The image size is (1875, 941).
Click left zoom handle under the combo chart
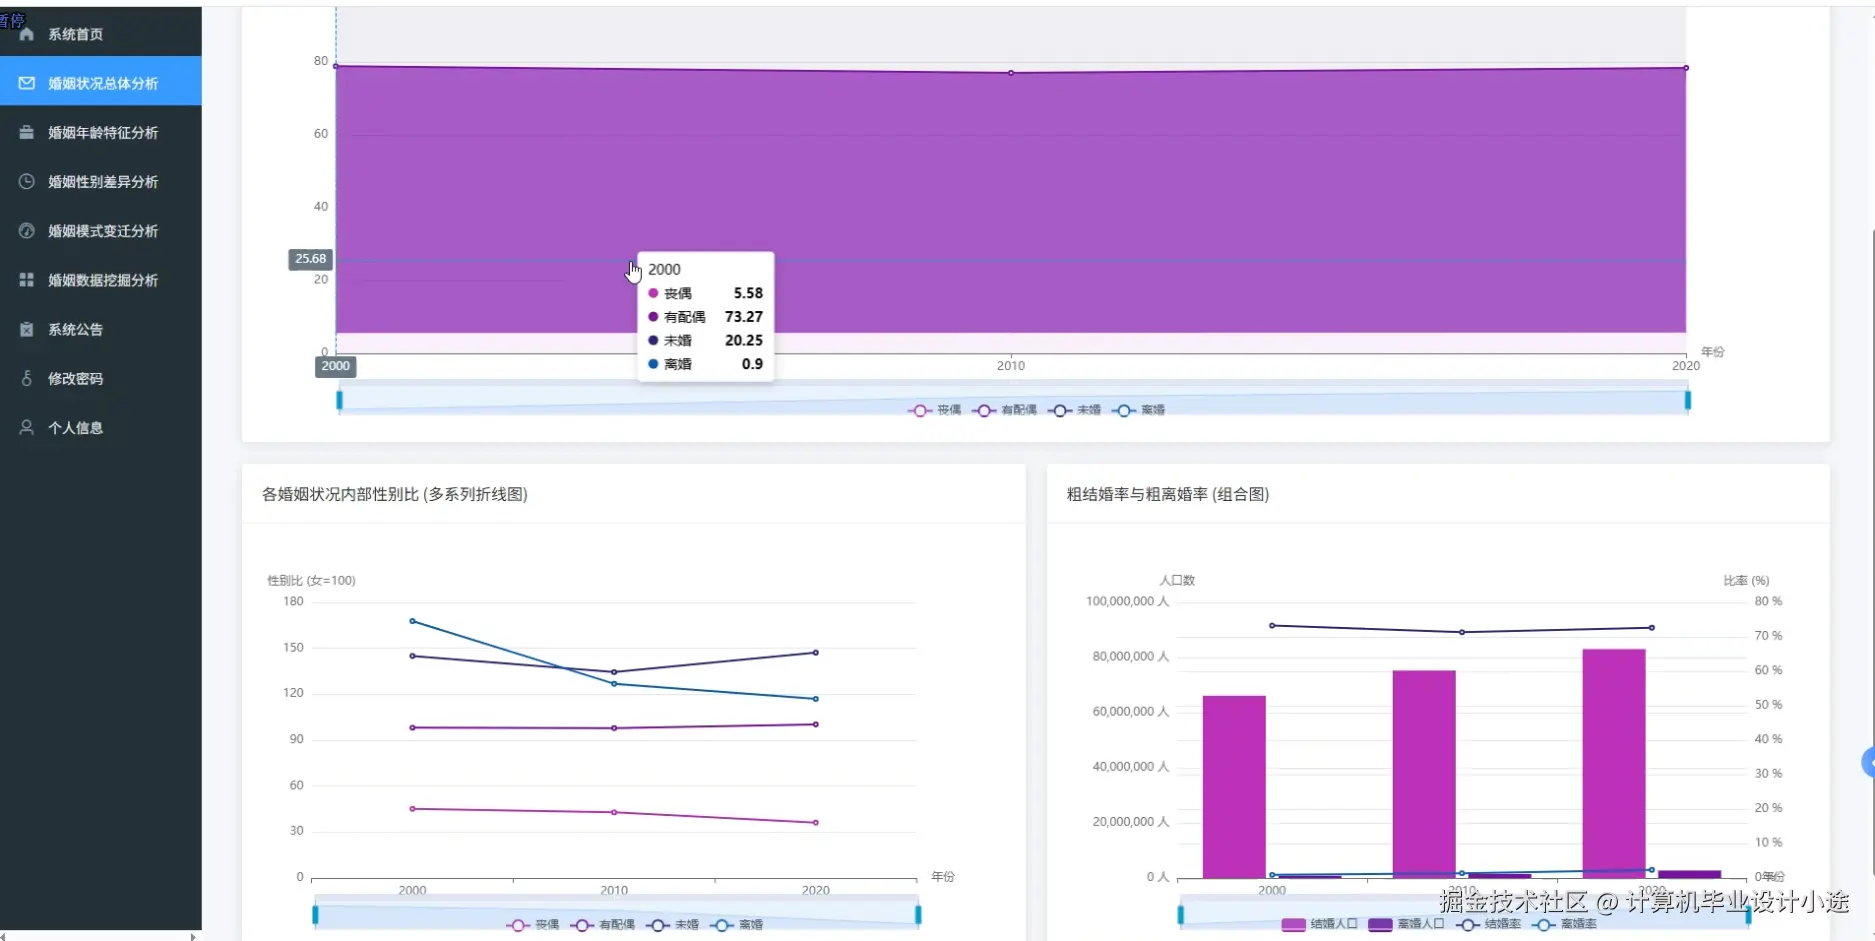[x=1181, y=914]
